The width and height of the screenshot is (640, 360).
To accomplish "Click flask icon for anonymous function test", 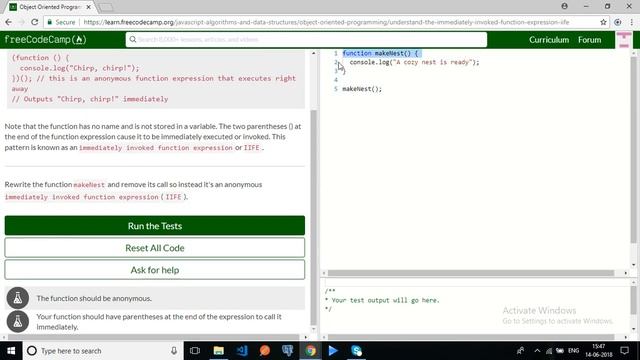I will [18, 298].
